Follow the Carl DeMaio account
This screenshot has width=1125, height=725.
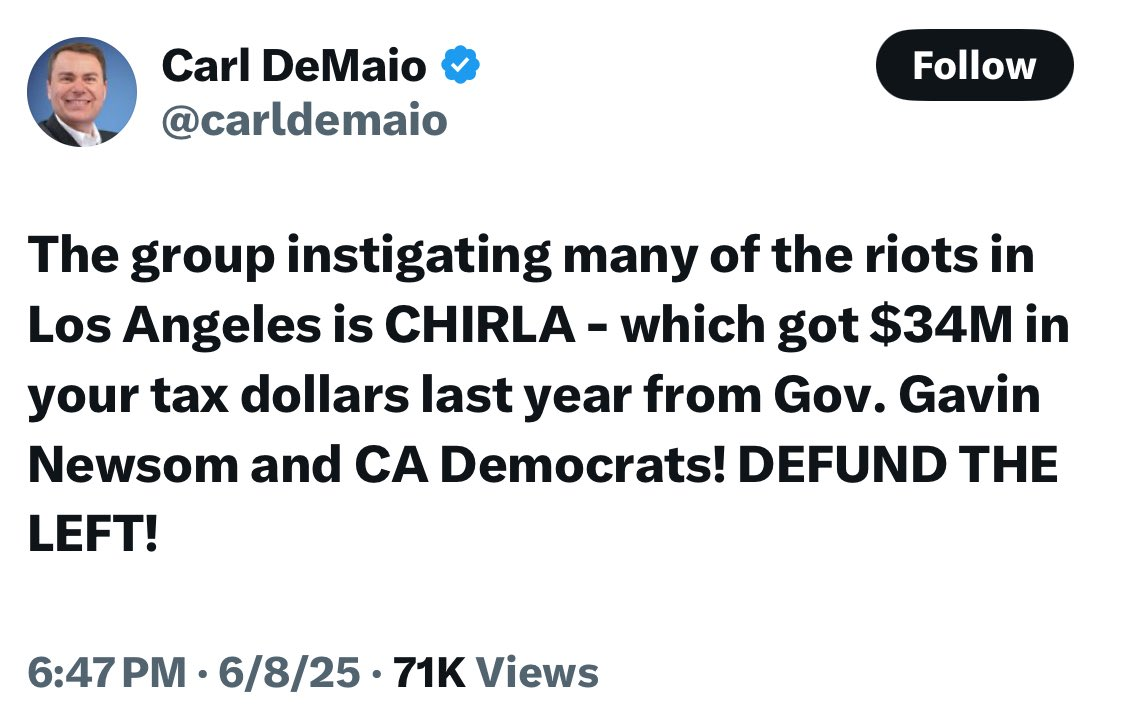click(x=974, y=66)
